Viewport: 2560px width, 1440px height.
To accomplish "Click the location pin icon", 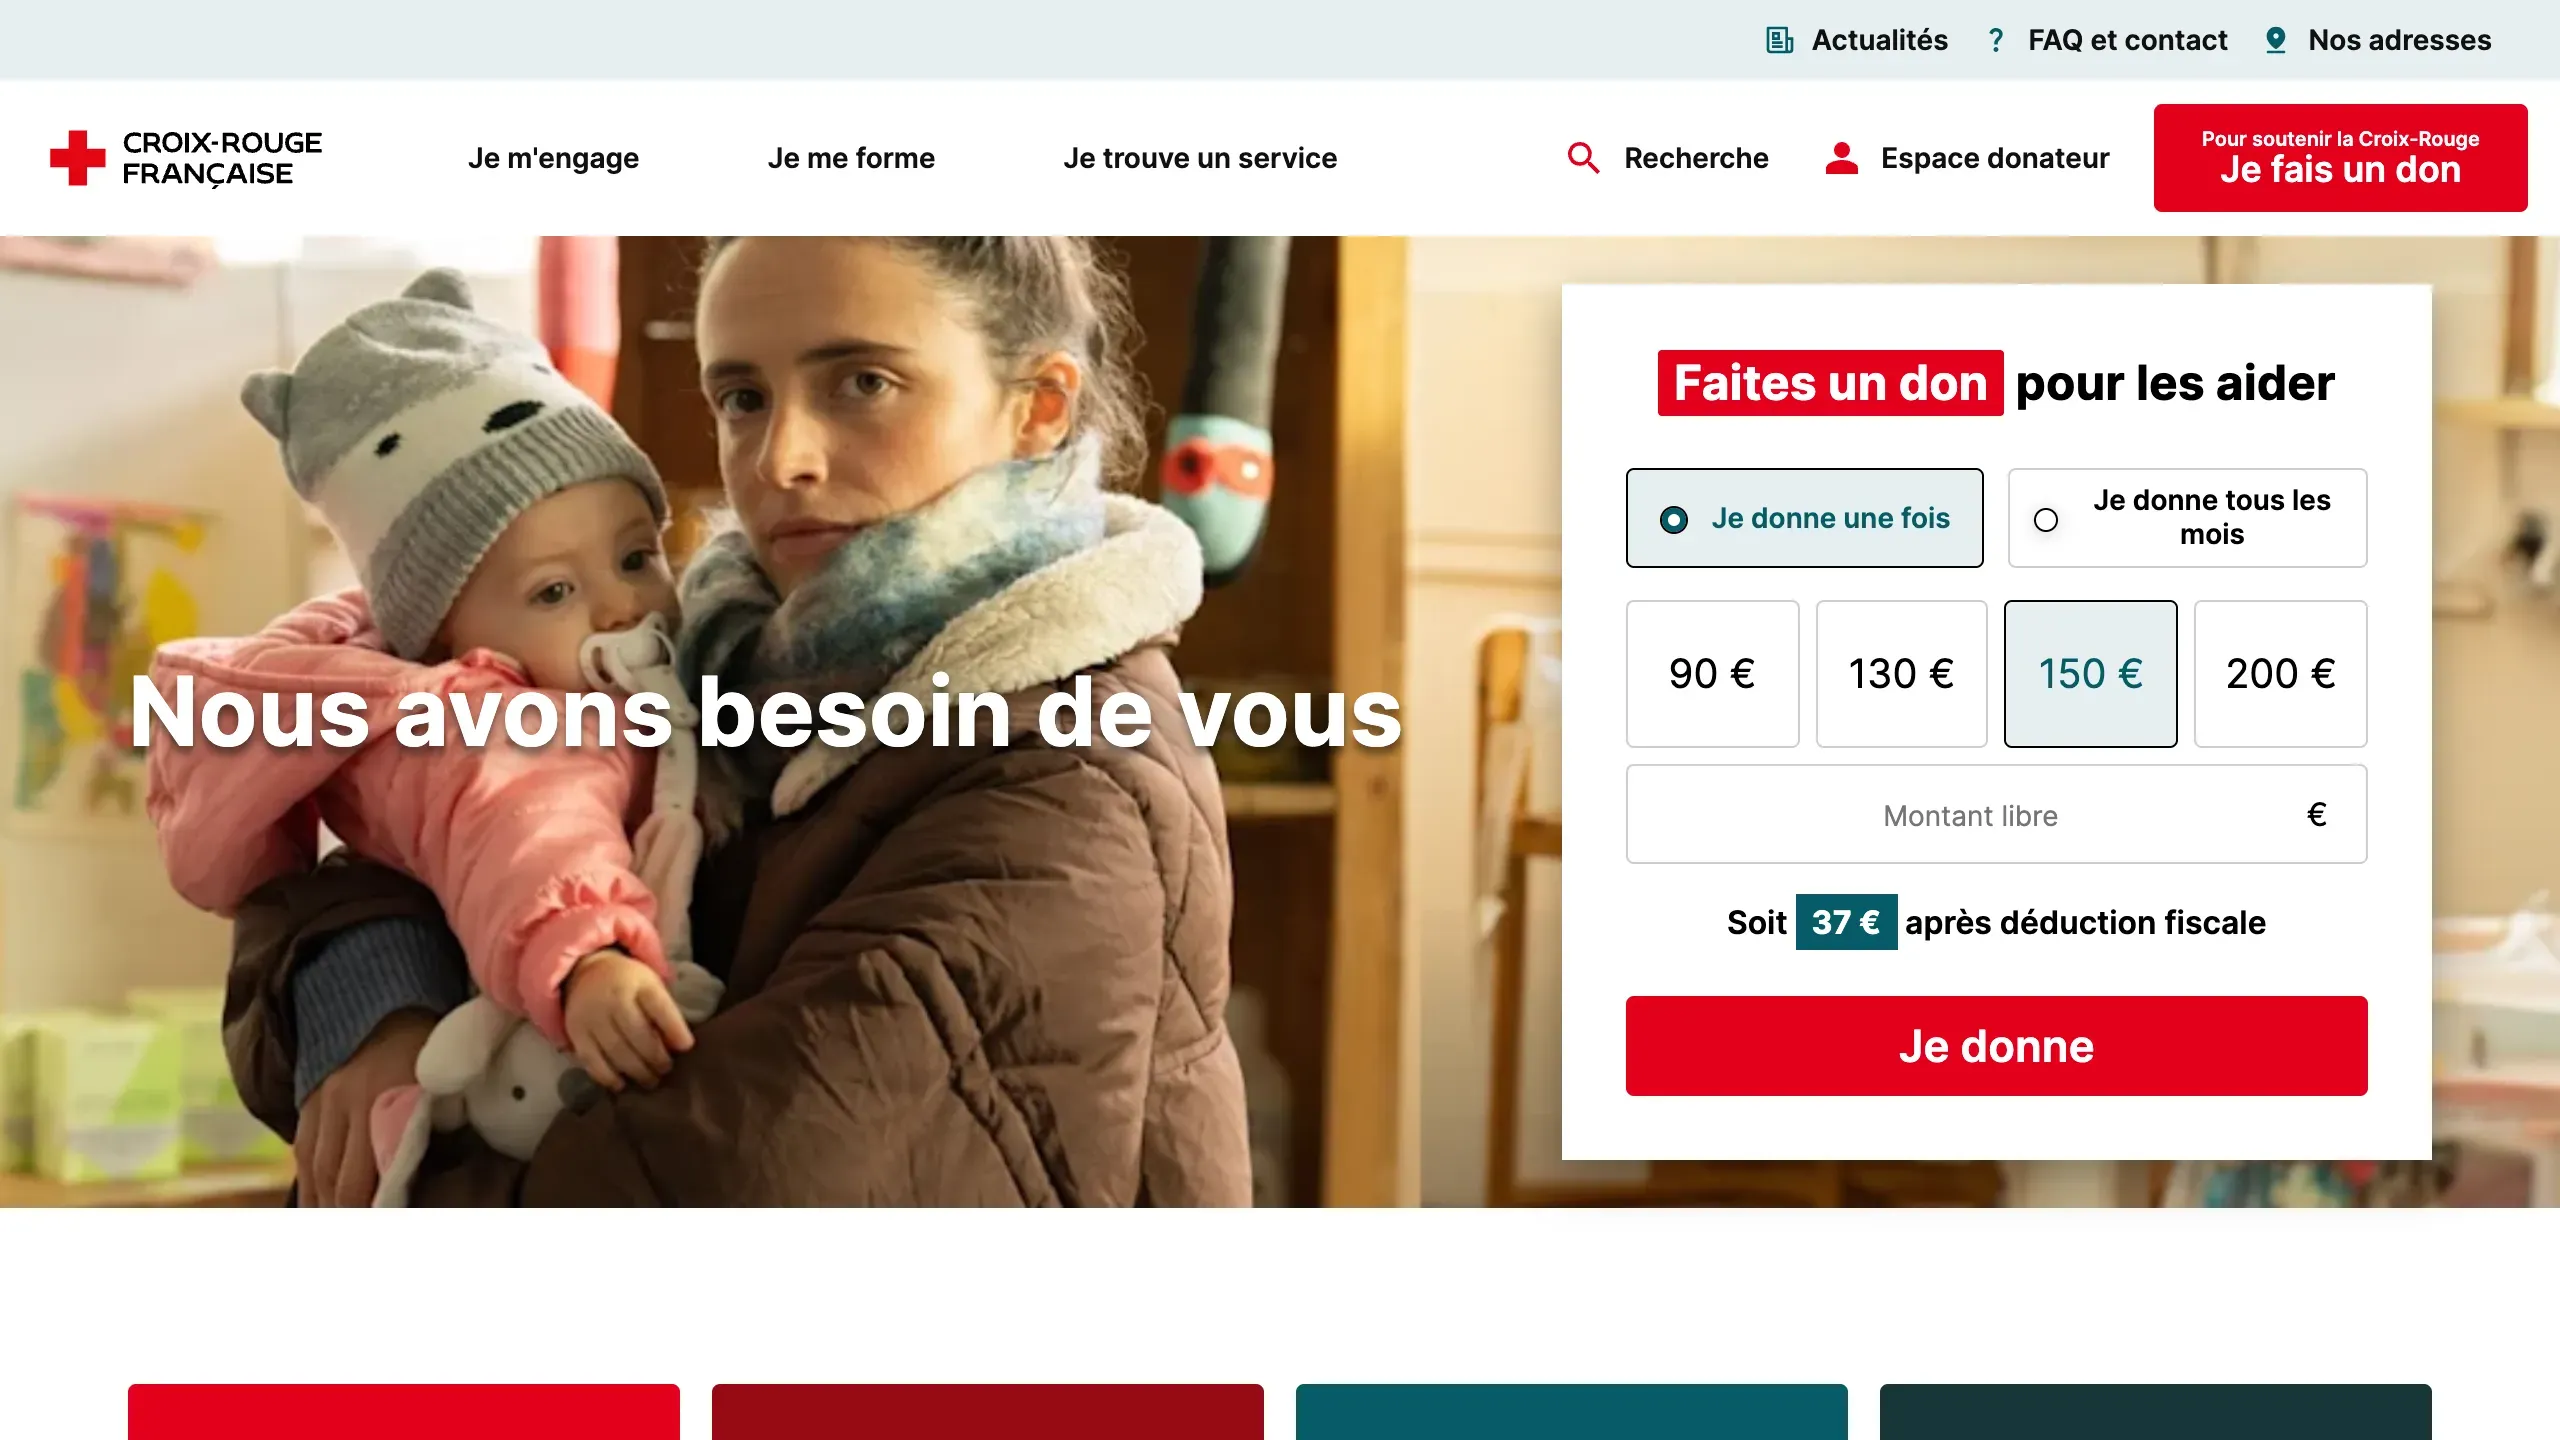I will pyautogui.click(x=2275, y=40).
